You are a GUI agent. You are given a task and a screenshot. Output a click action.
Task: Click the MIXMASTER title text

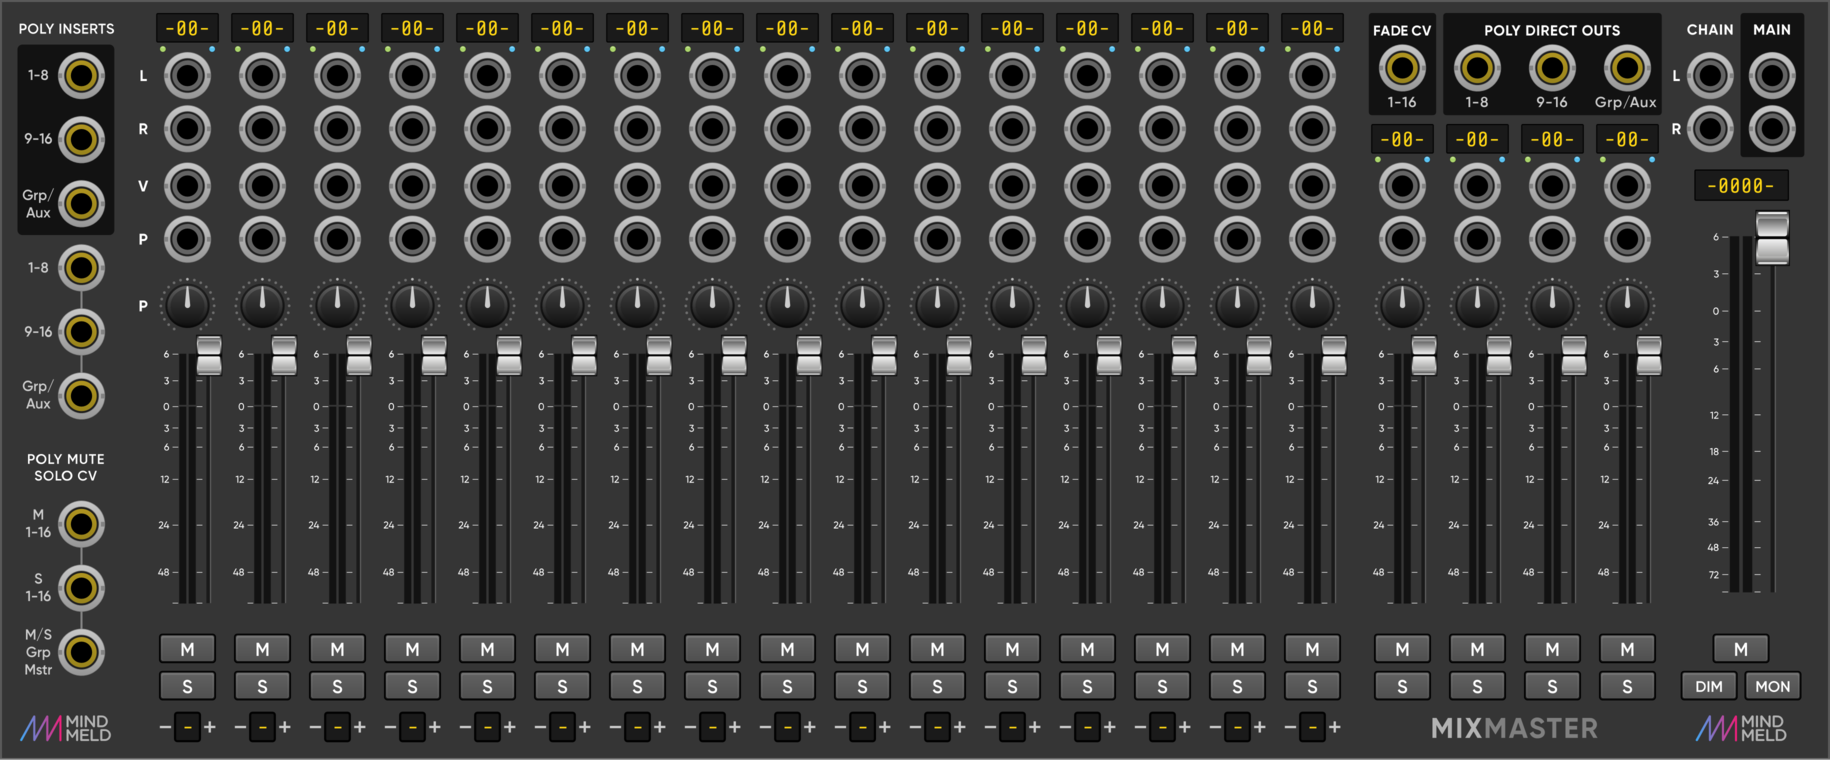click(x=1514, y=728)
